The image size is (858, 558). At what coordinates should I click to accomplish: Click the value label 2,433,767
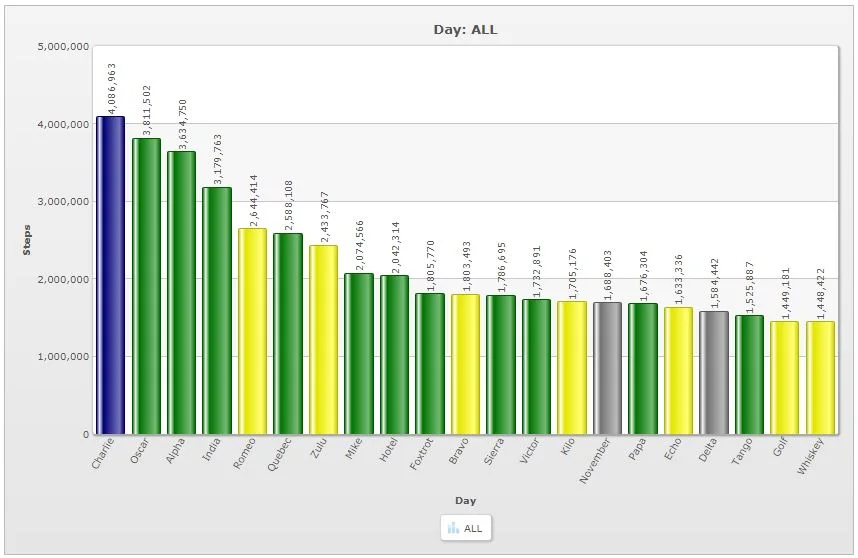tap(324, 217)
